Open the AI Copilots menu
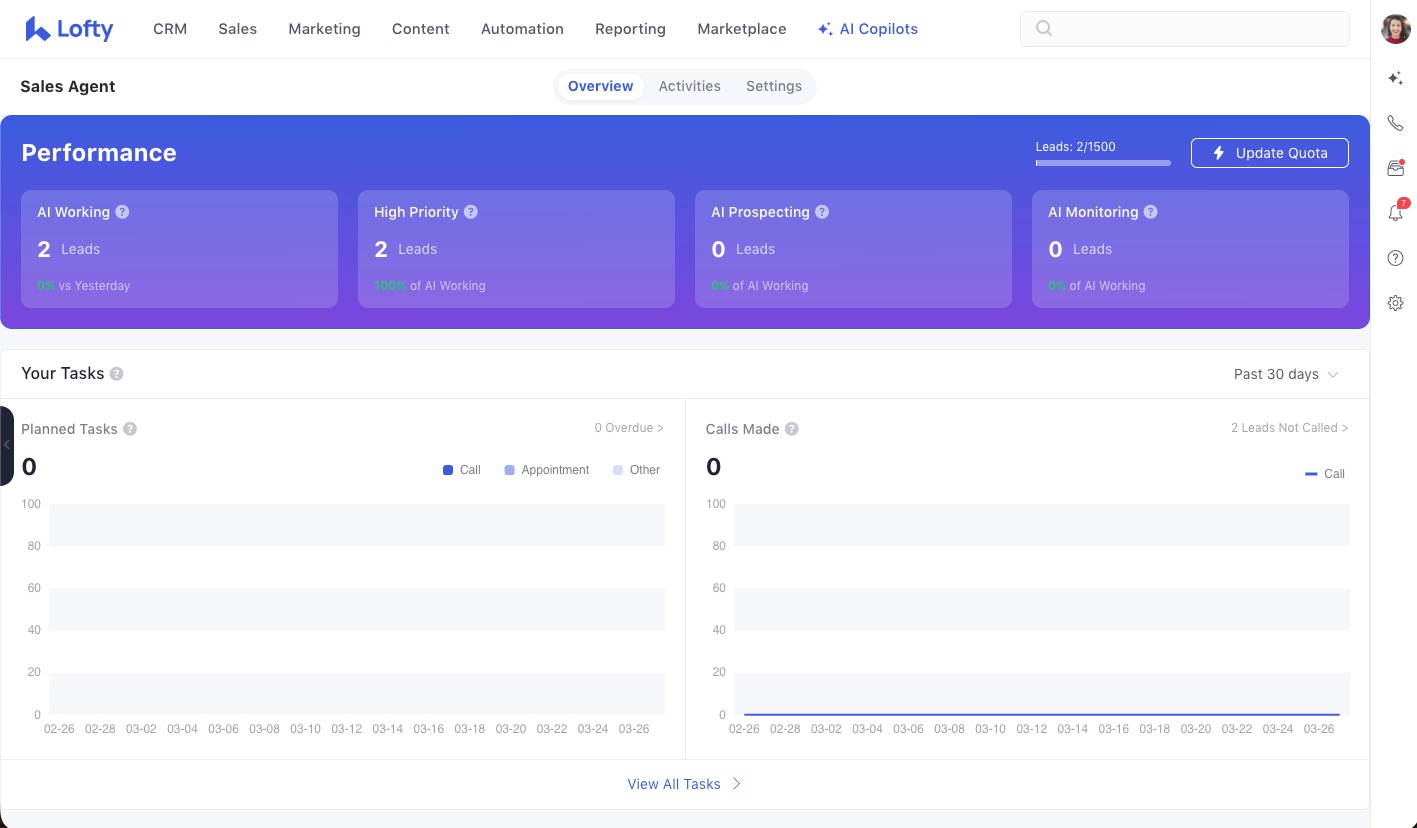Viewport: 1417px width, 828px height. pyautogui.click(x=867, y=29)
